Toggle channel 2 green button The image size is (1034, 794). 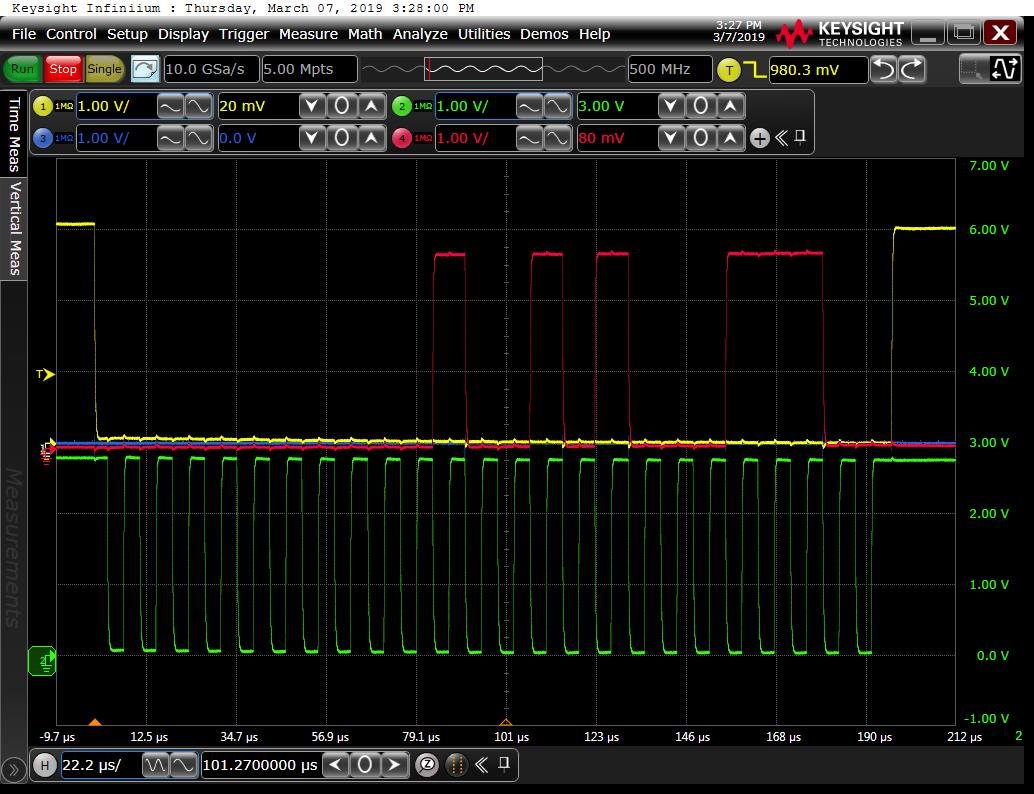tap(402, 107)
